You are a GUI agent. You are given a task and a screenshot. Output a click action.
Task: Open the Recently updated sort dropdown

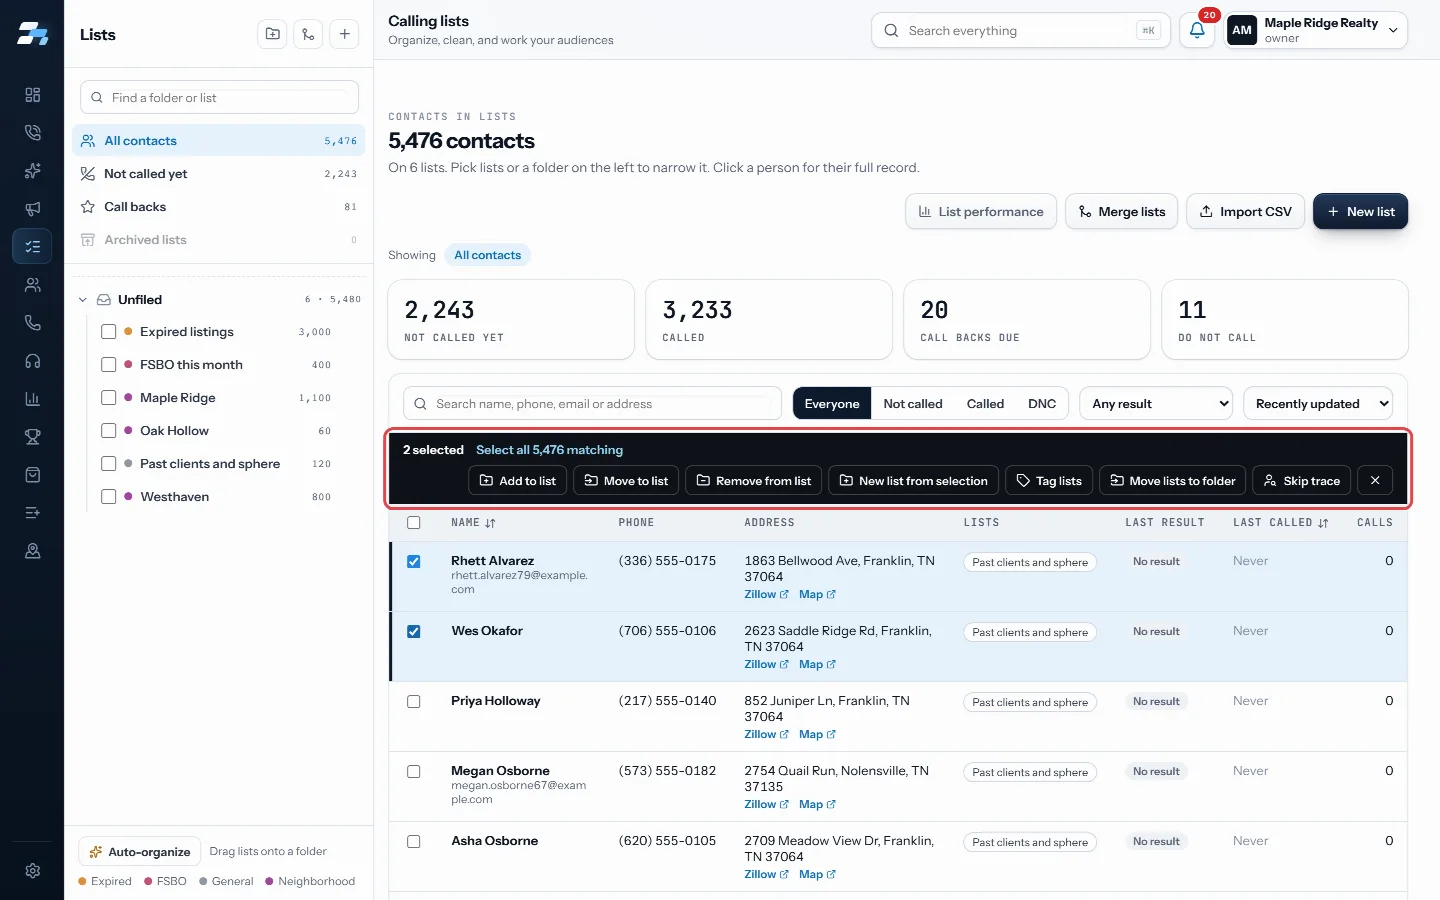tap(1318, 404)
